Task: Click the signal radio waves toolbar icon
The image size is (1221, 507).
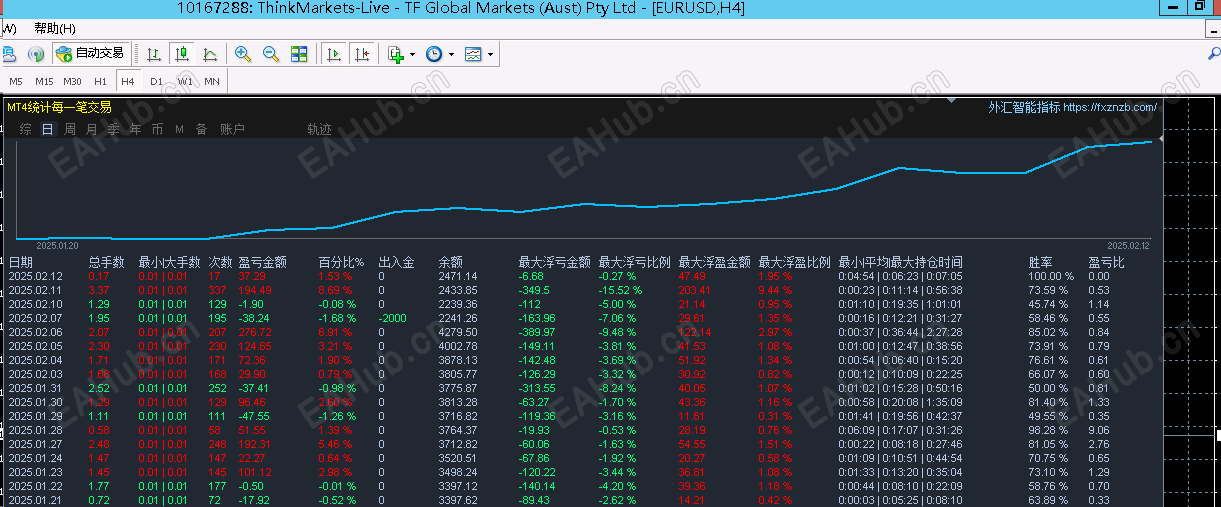Action: (36, 53)
